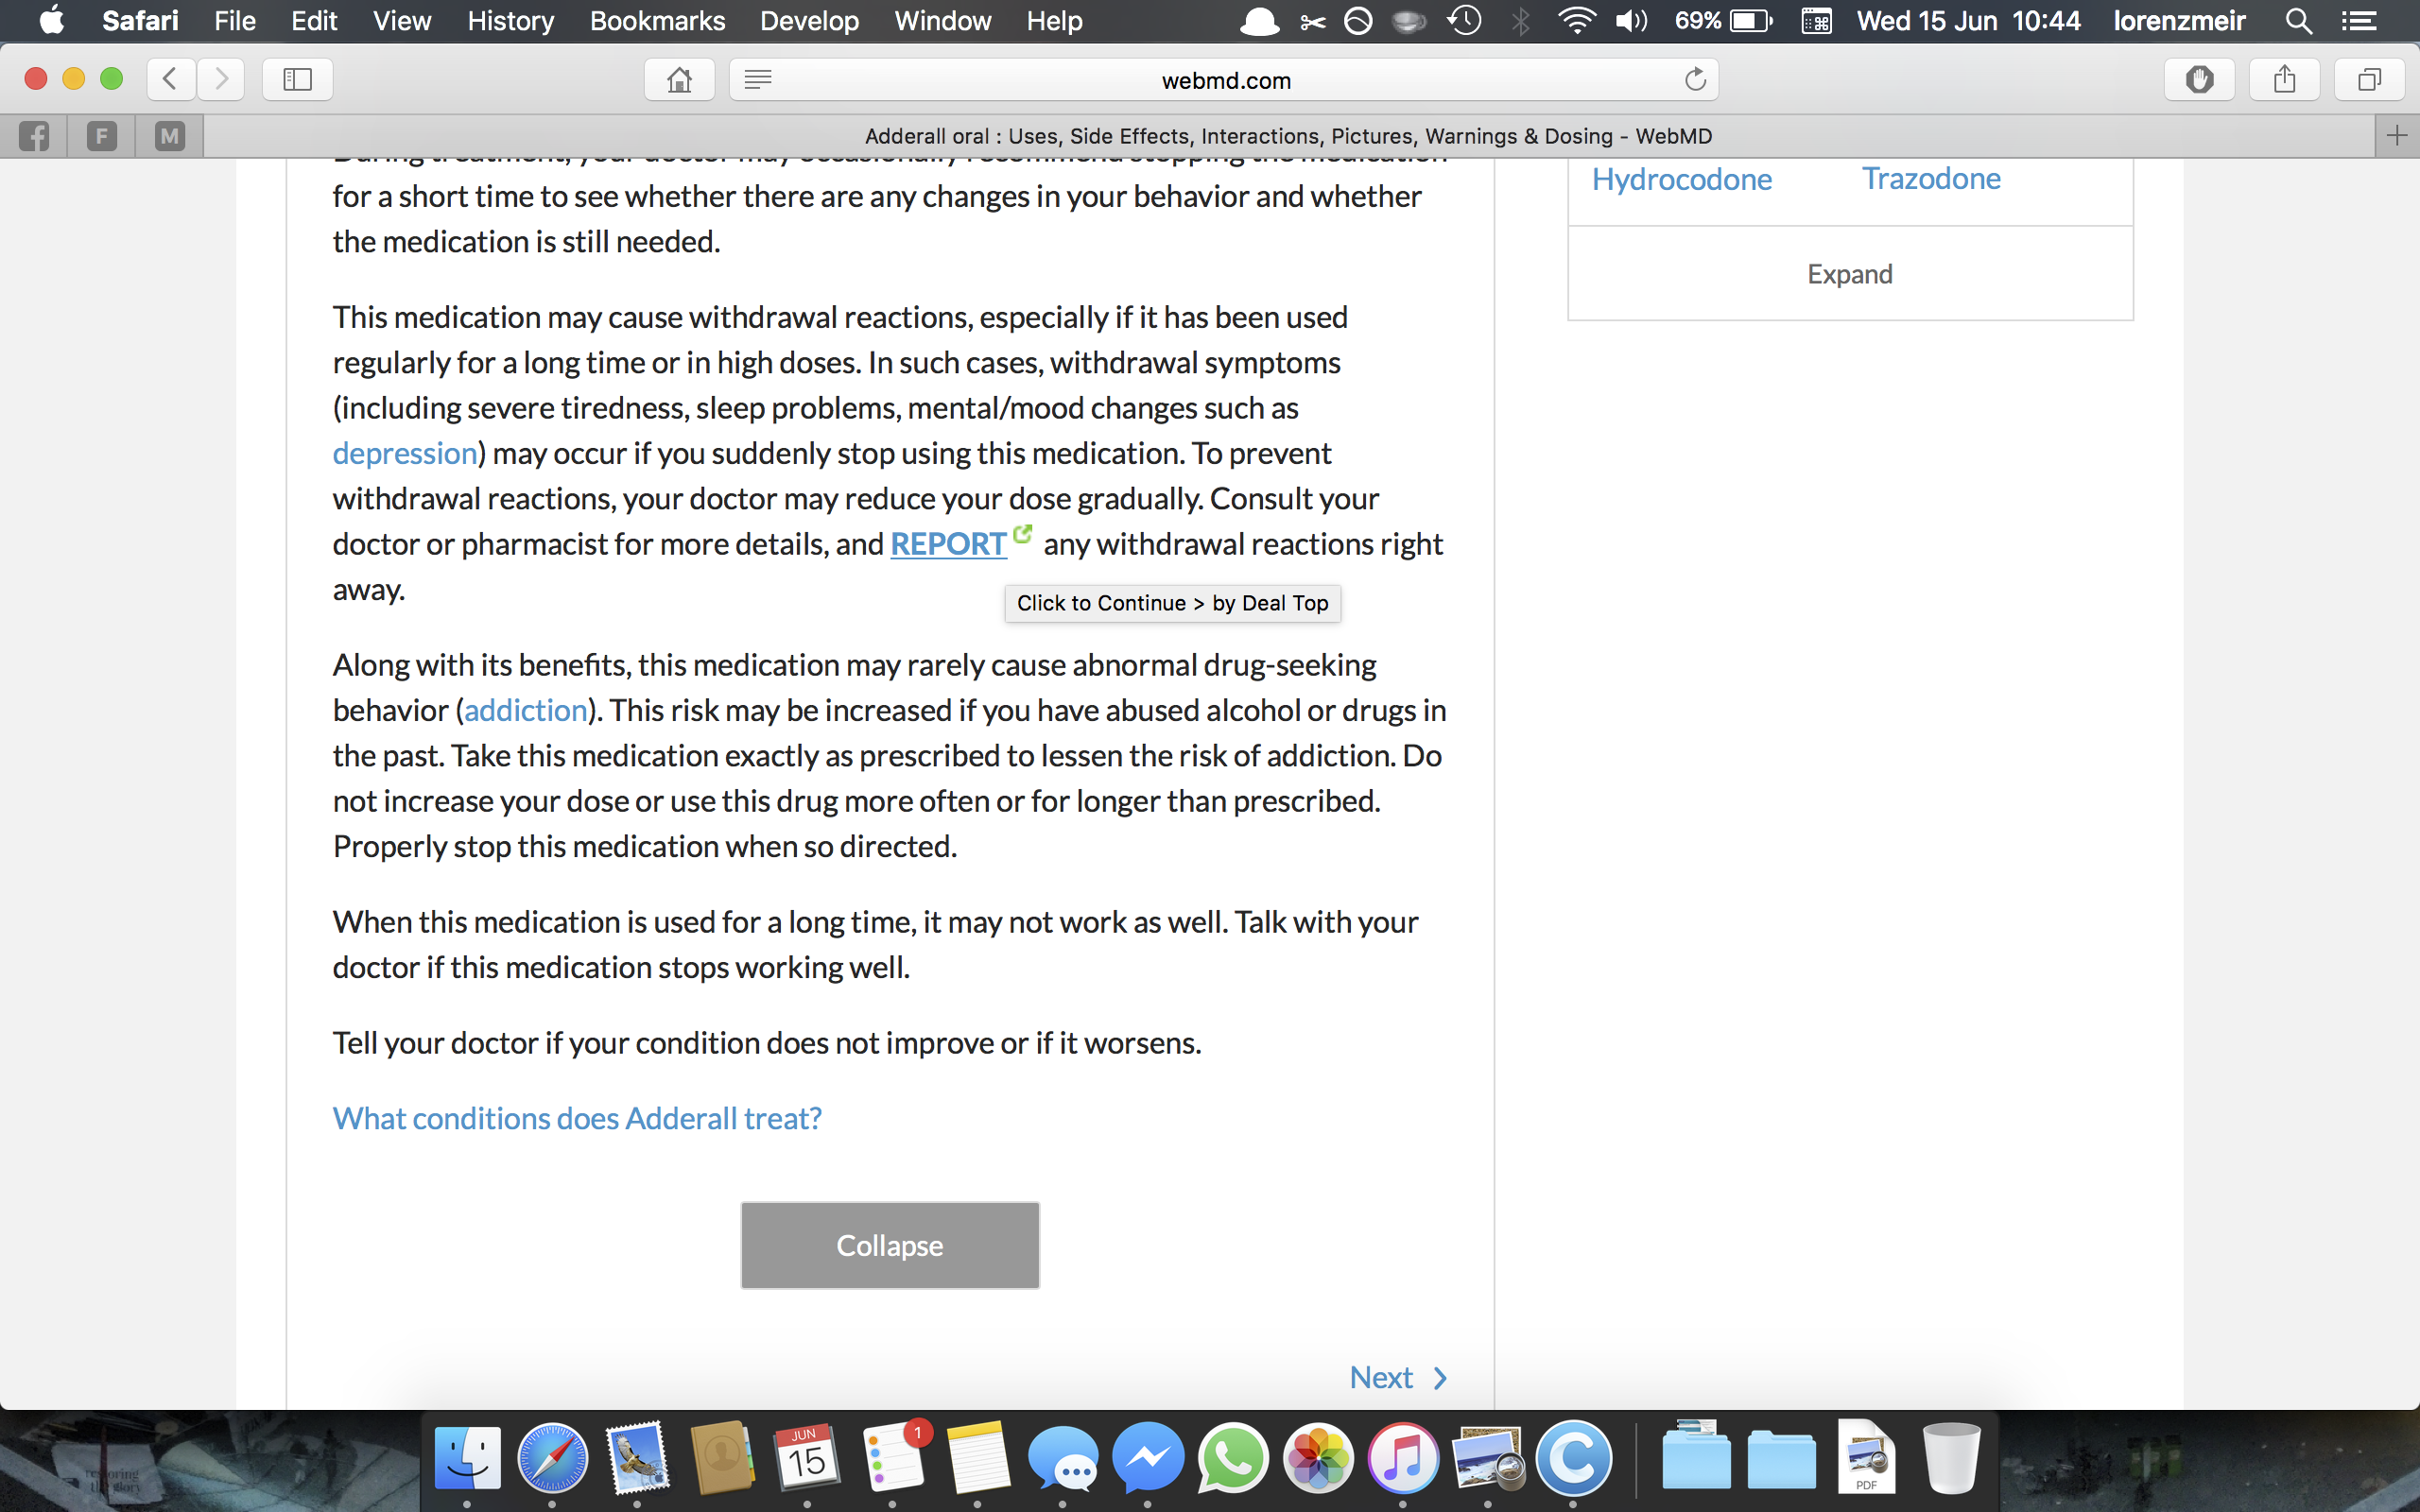2420x1512 pixels.
Task: Show all tabs overview
Action: 2369,79
